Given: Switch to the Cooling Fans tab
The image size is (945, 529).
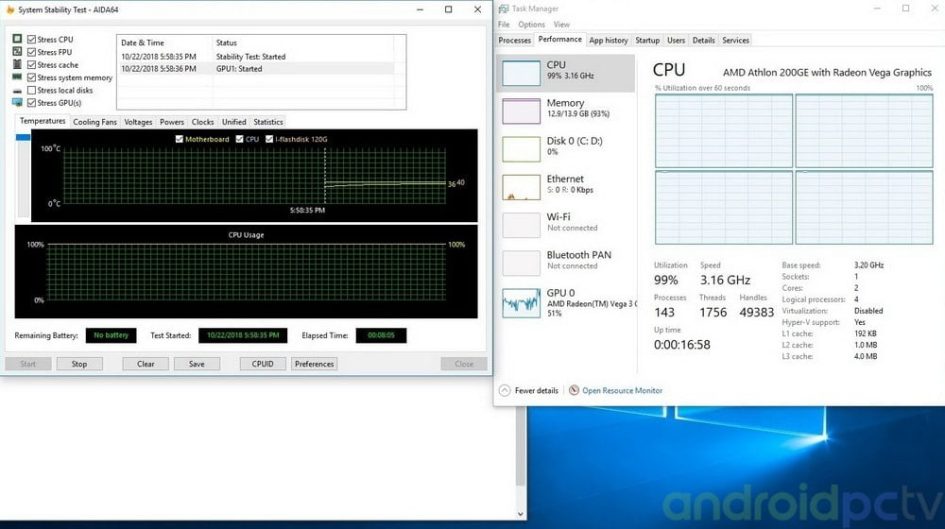Looking at the screenshot, I should (95, 122).
